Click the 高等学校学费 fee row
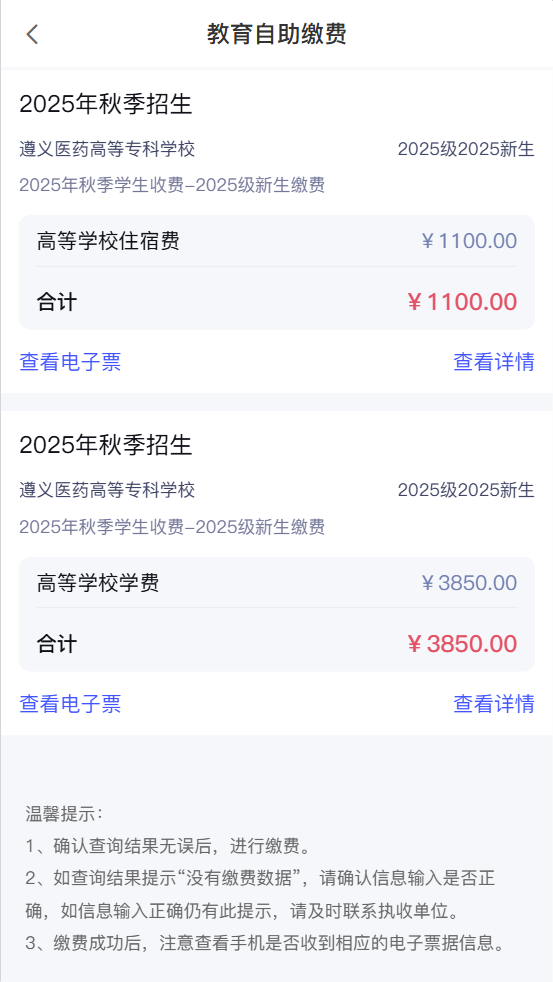 277,582
